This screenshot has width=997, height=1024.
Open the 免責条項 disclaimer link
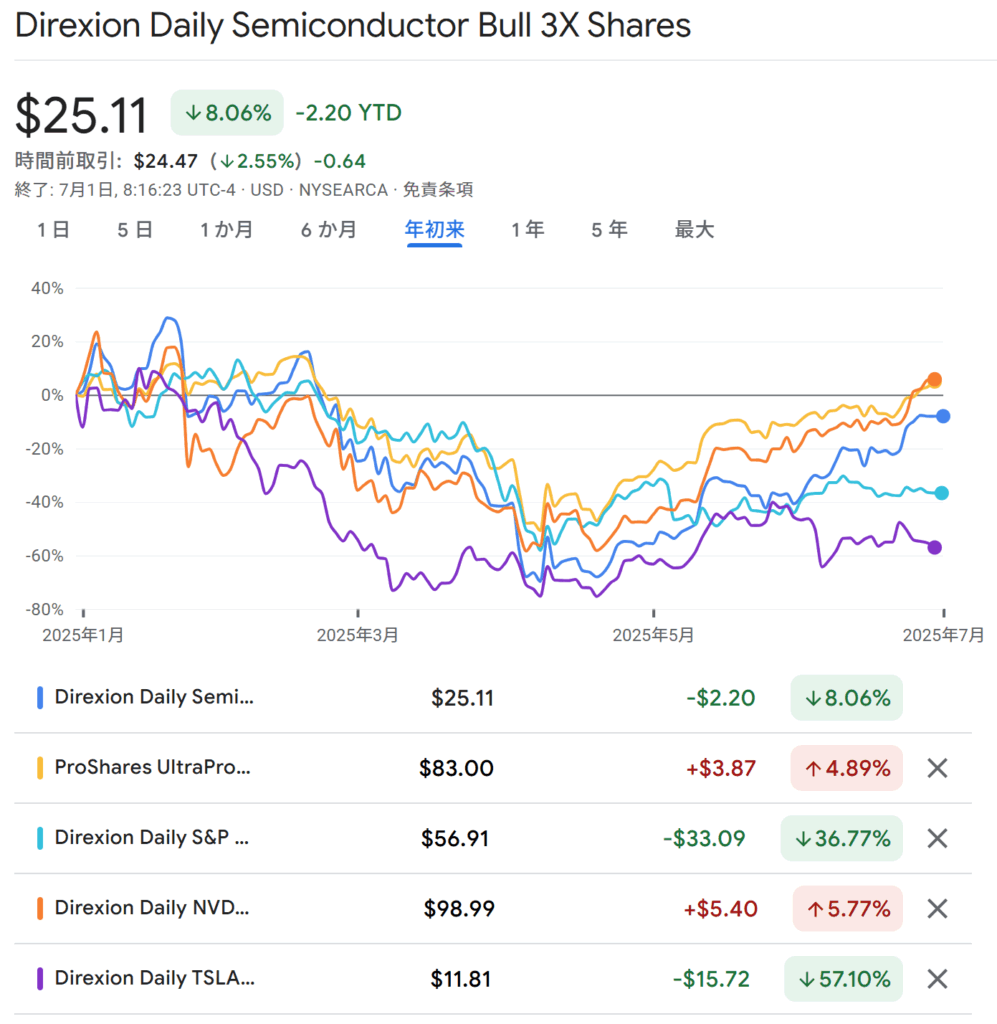click(438, 190)
